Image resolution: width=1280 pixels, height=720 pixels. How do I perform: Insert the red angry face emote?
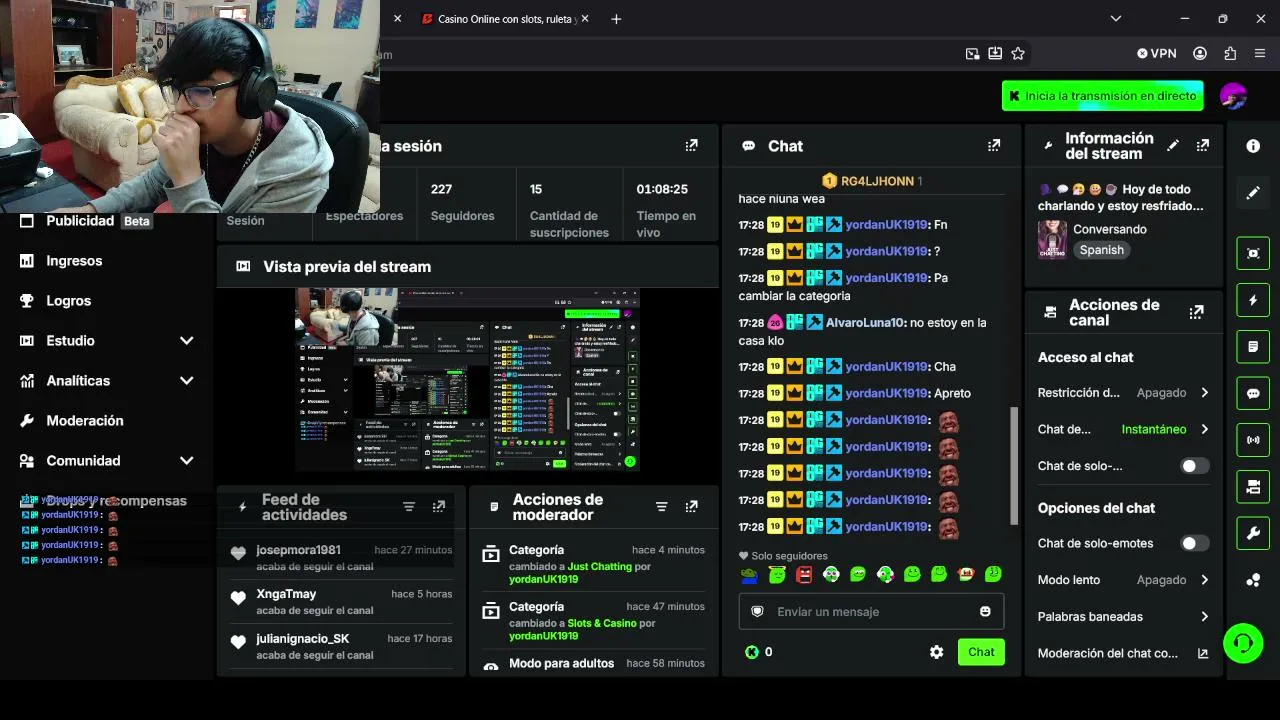pos(804,575)
